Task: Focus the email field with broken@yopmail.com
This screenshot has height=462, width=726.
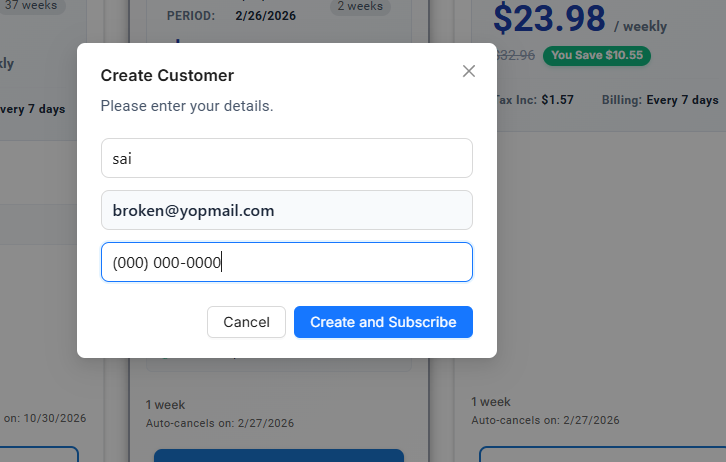Action: (286, 210)
